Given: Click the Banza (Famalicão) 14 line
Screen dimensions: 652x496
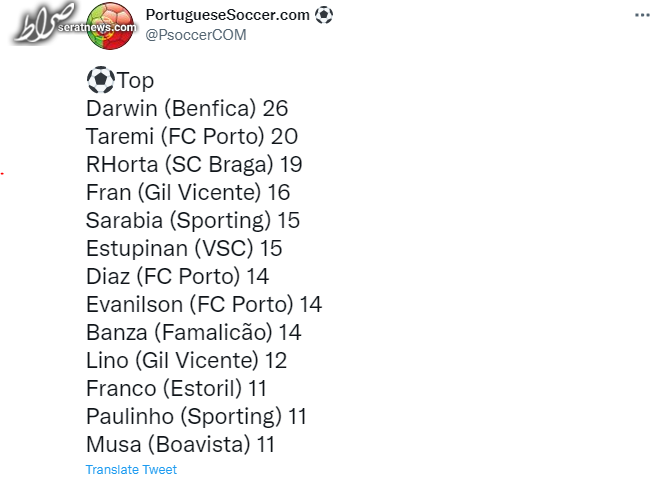Looking at the screenshot, I should coord(193,333).
